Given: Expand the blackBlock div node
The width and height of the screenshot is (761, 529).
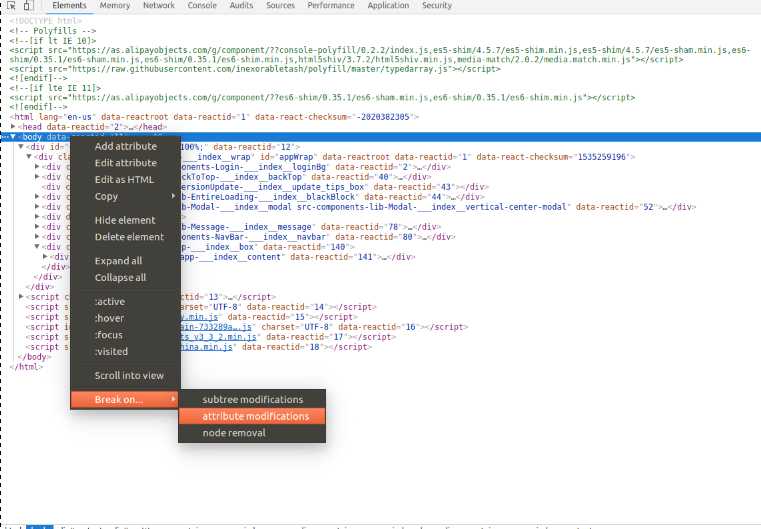Looking at the screenshot, I should 37,197.
